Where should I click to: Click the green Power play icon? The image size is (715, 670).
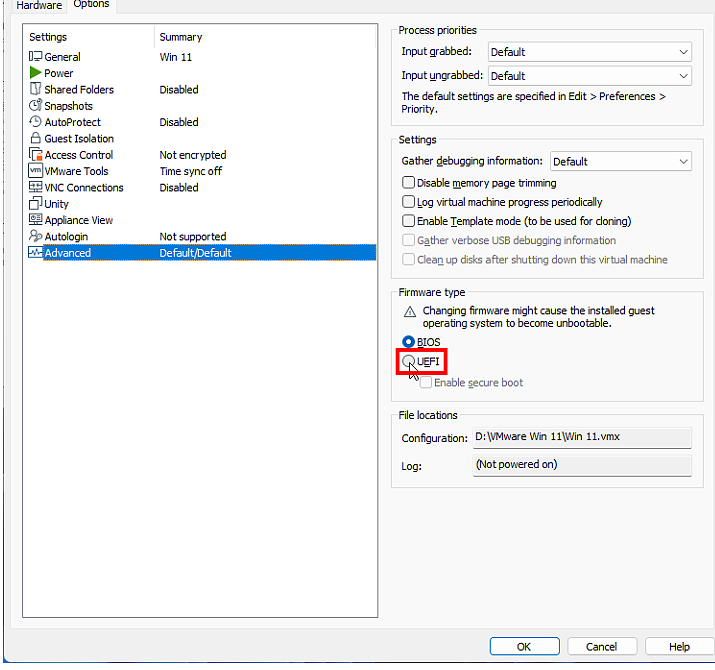point(35,73)
